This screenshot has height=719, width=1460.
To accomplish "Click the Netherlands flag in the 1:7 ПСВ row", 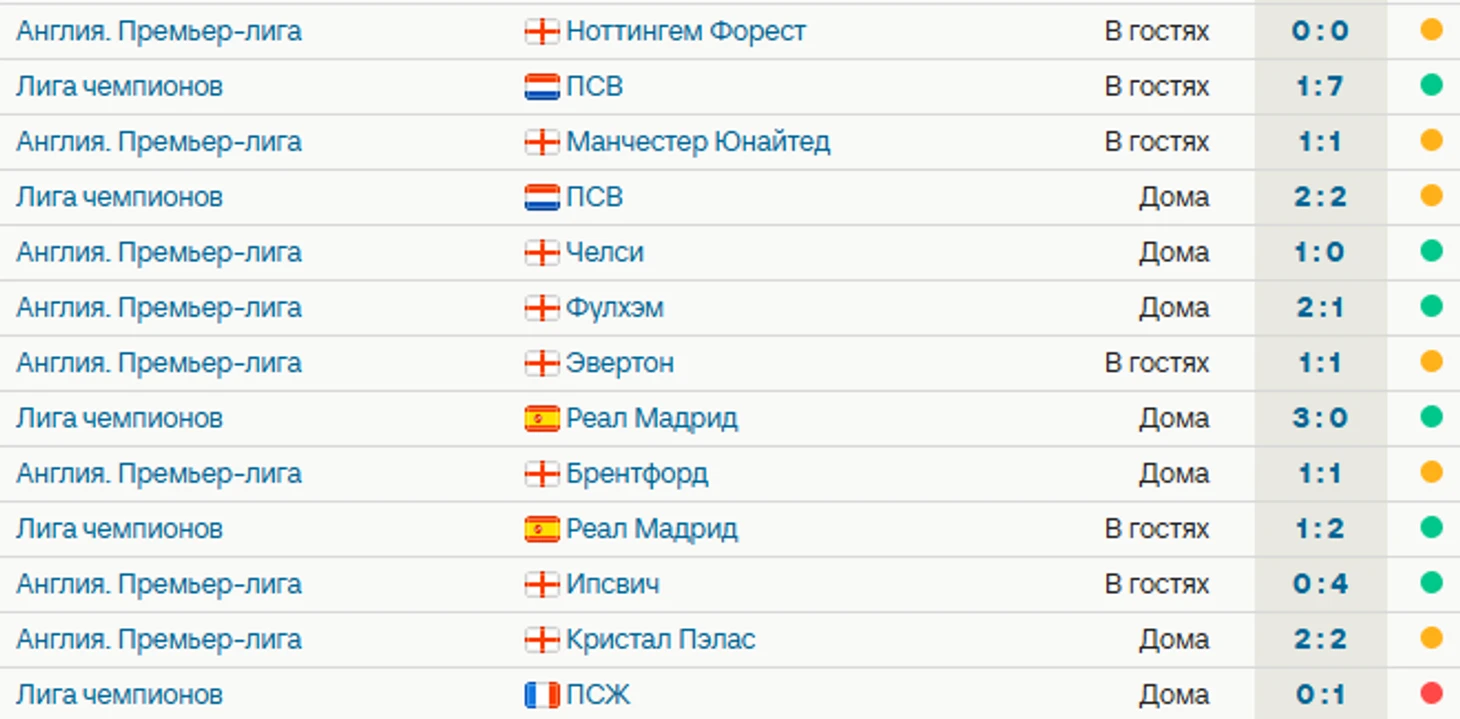I will [x=541, y=87].
